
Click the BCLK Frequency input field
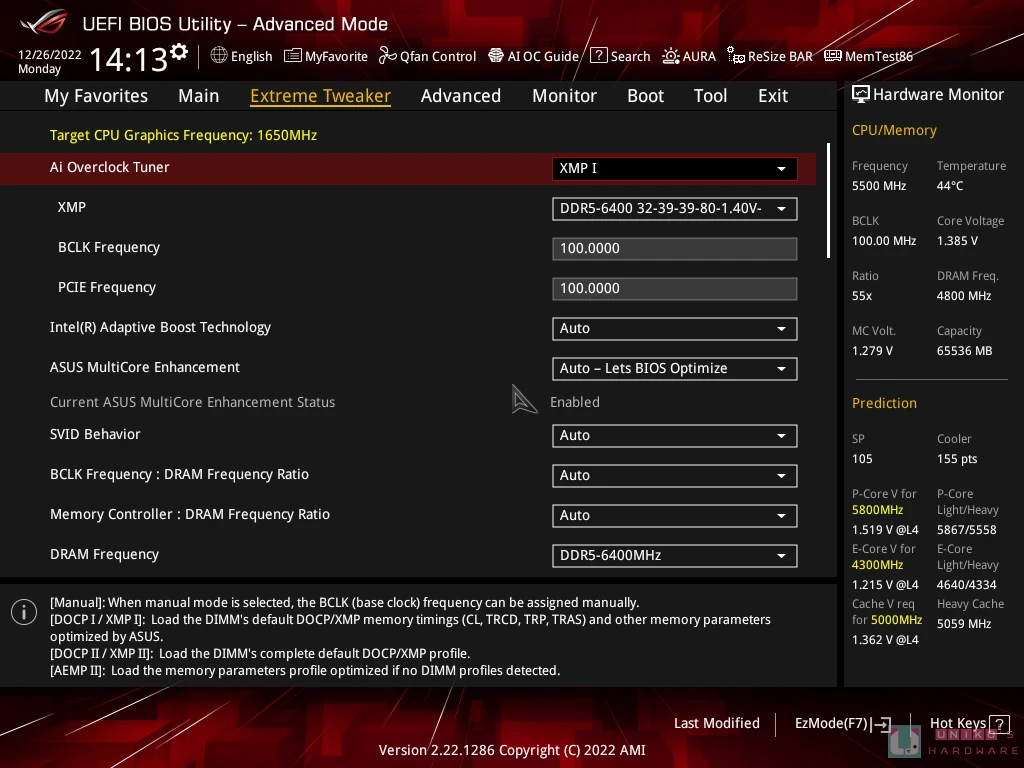[x=674, y=248]
